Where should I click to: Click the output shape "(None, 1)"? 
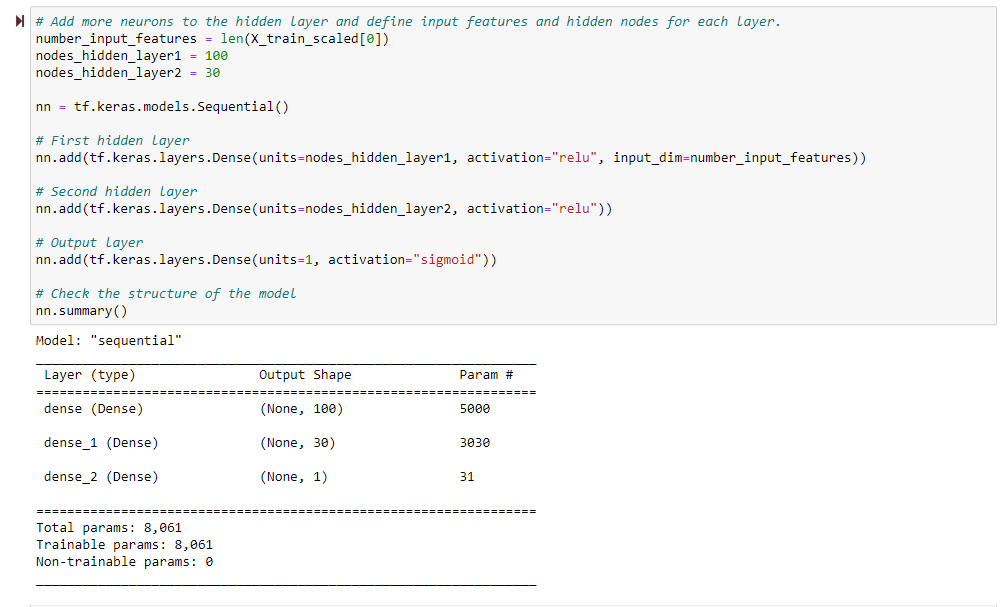click(x=294, y=477)
